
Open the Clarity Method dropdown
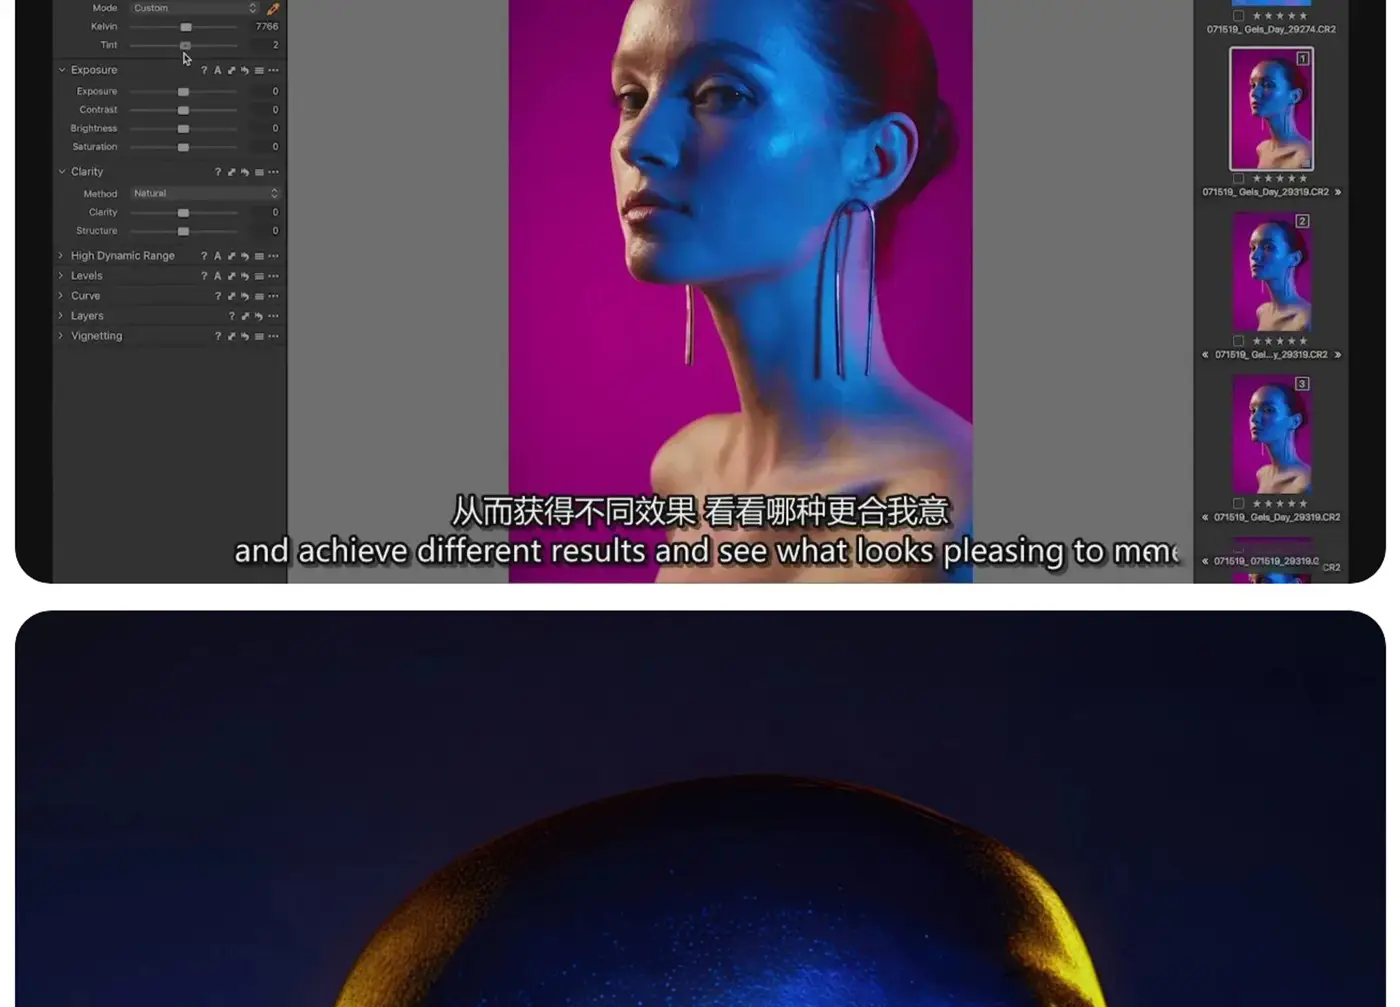[205, 193]
